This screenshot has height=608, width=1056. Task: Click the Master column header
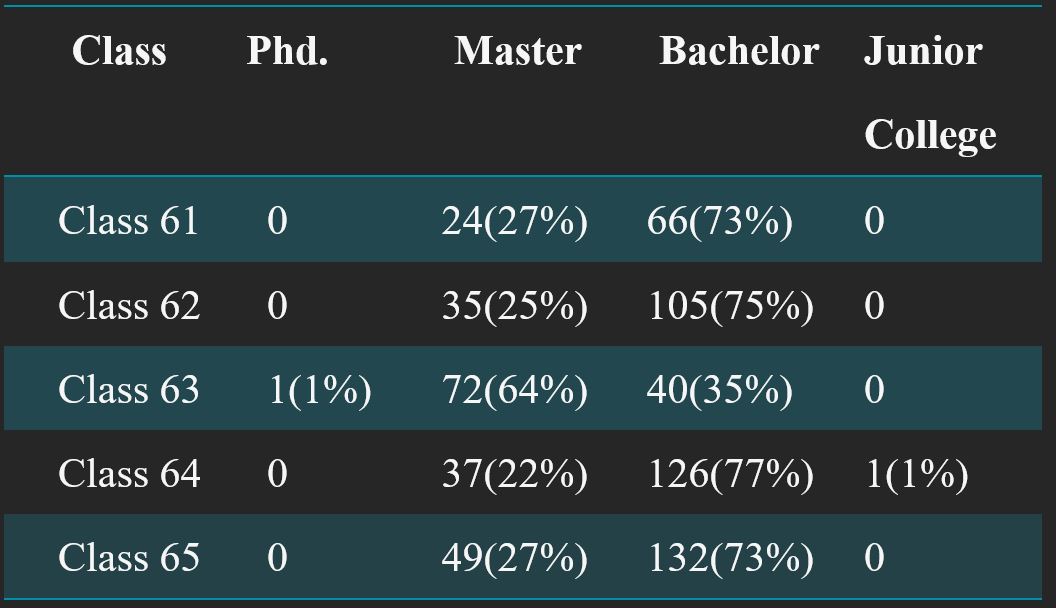[x=518, y=51]
